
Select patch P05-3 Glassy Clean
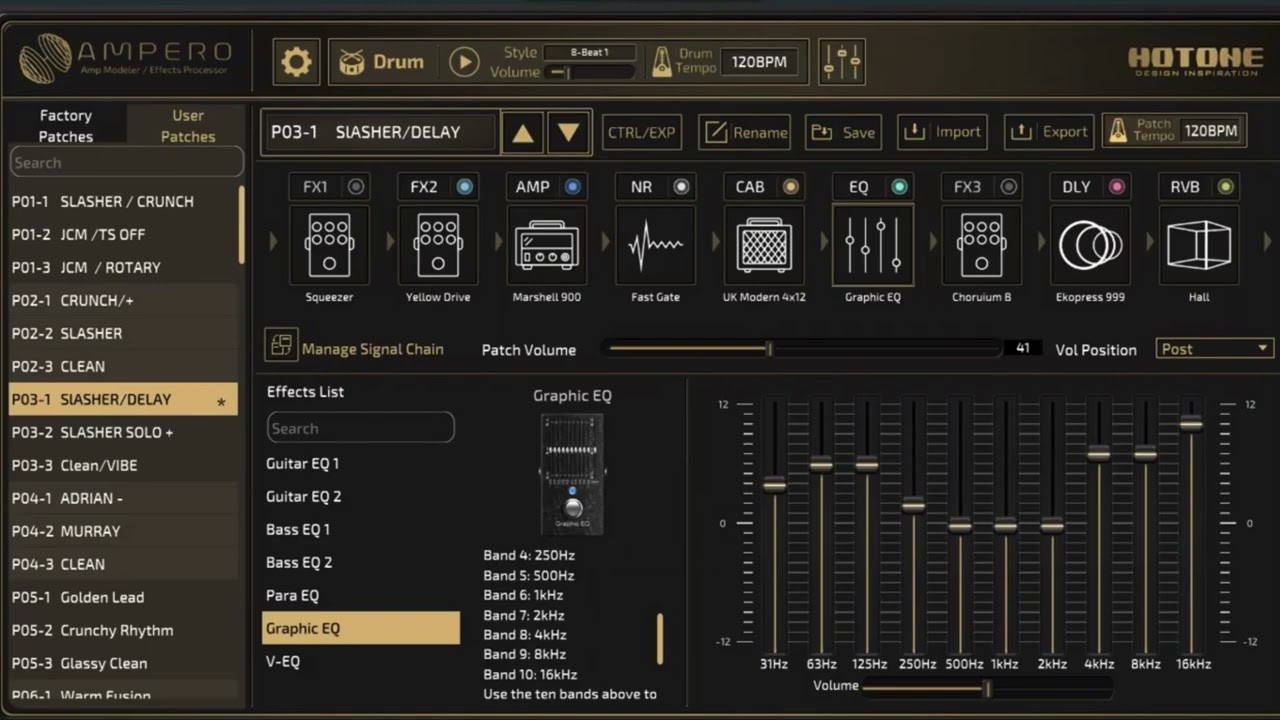click(x=123, y=663)
